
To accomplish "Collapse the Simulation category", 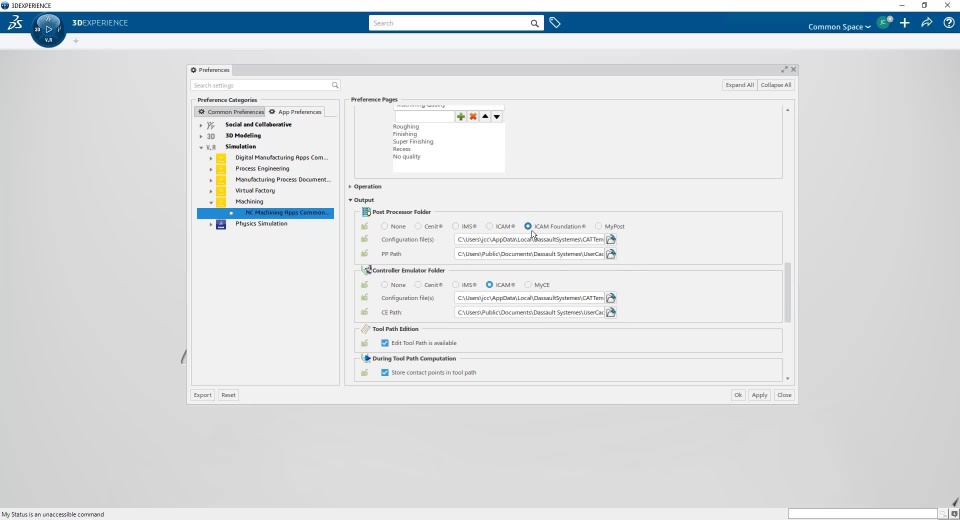I will (201, 147).
